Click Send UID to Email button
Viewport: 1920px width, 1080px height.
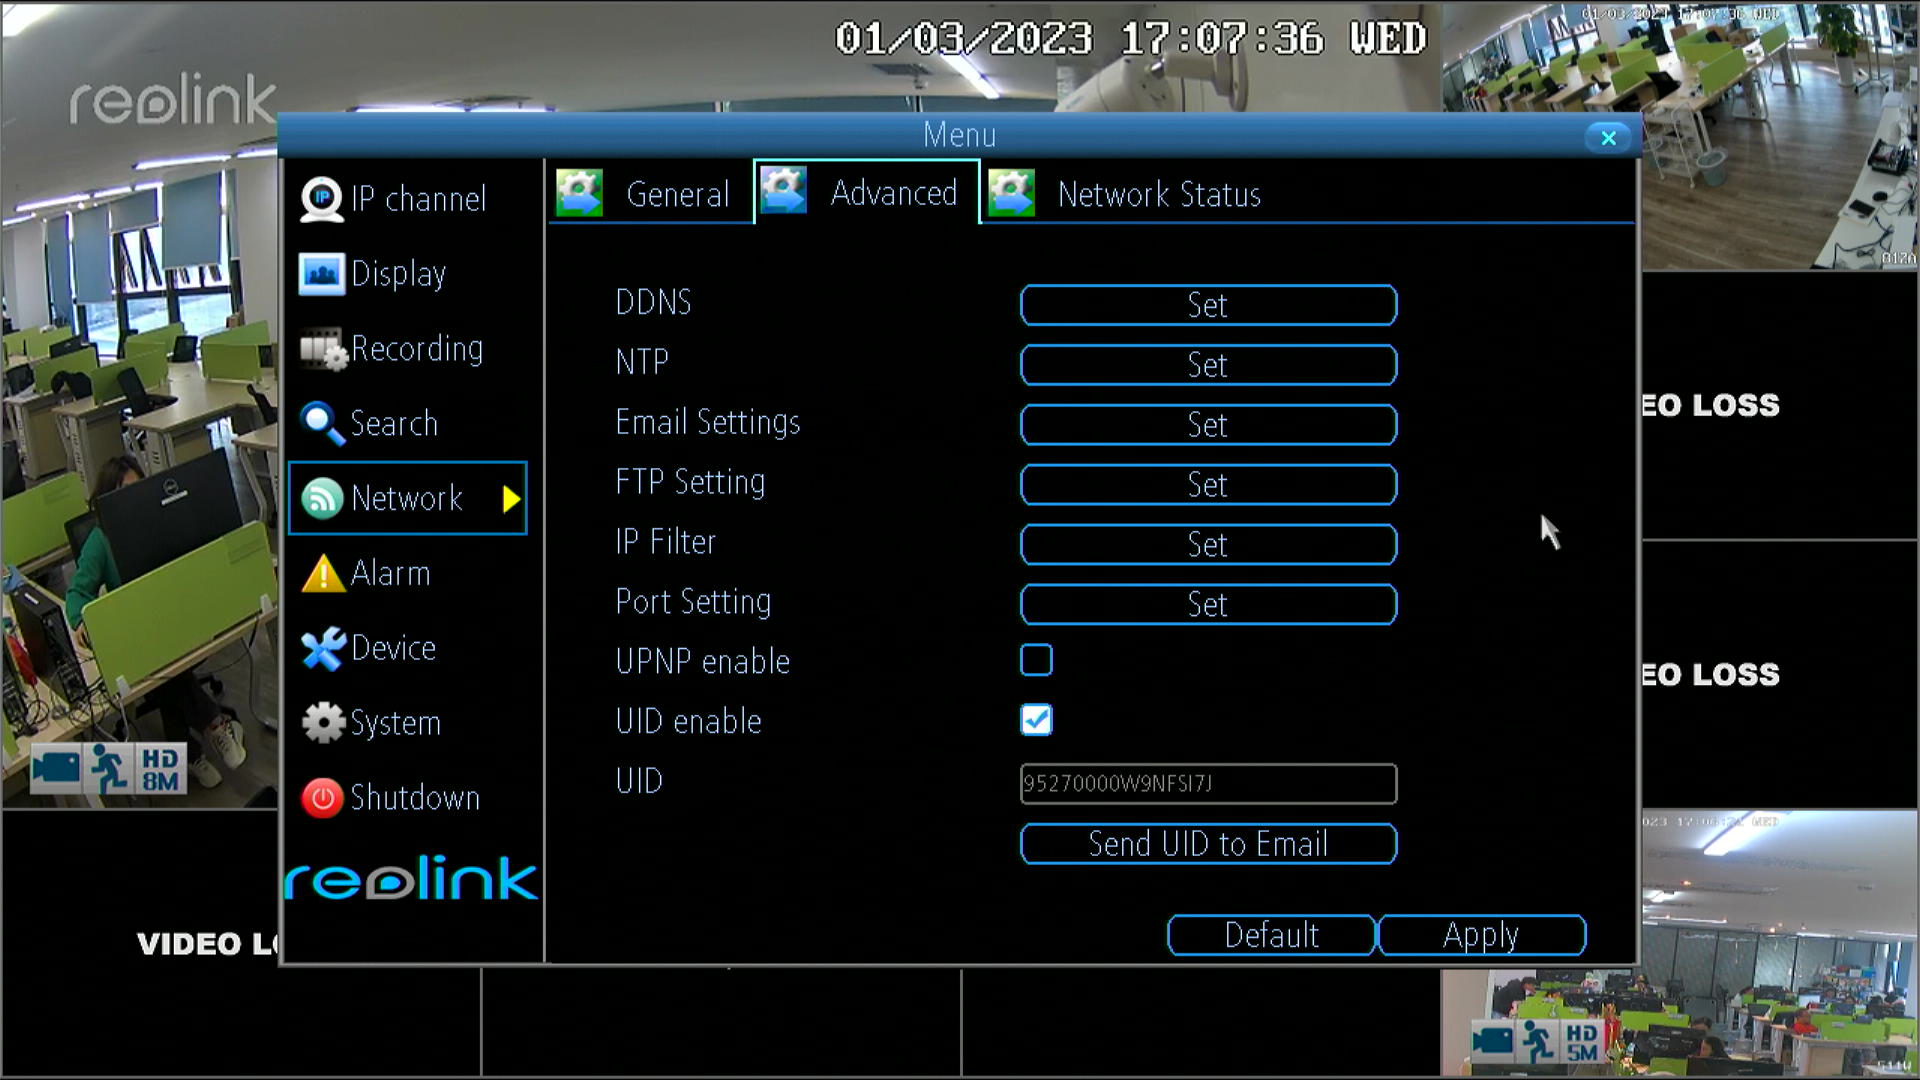tap(1208, 844)
